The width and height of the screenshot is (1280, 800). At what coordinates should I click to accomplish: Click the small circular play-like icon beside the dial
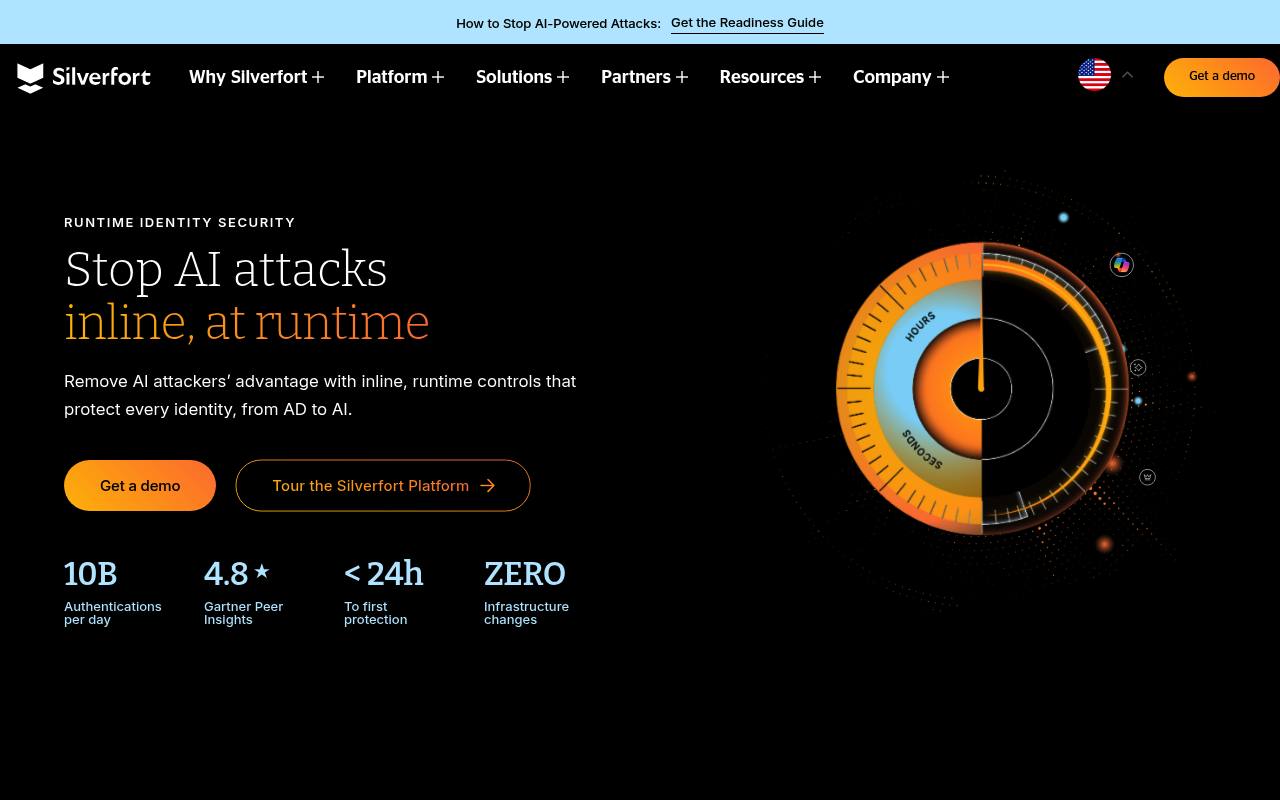coord(1138,368)
